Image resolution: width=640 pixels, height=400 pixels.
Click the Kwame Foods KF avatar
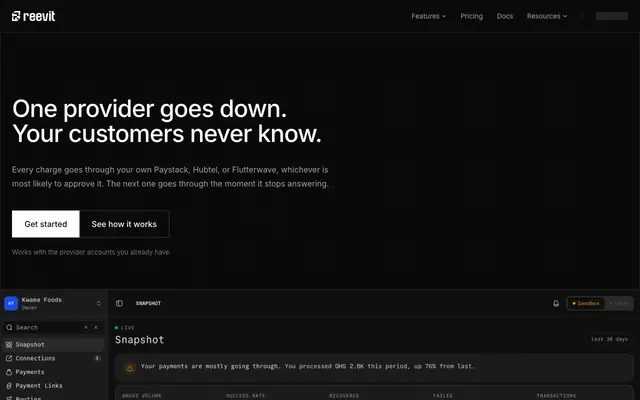tap(11, 303)
